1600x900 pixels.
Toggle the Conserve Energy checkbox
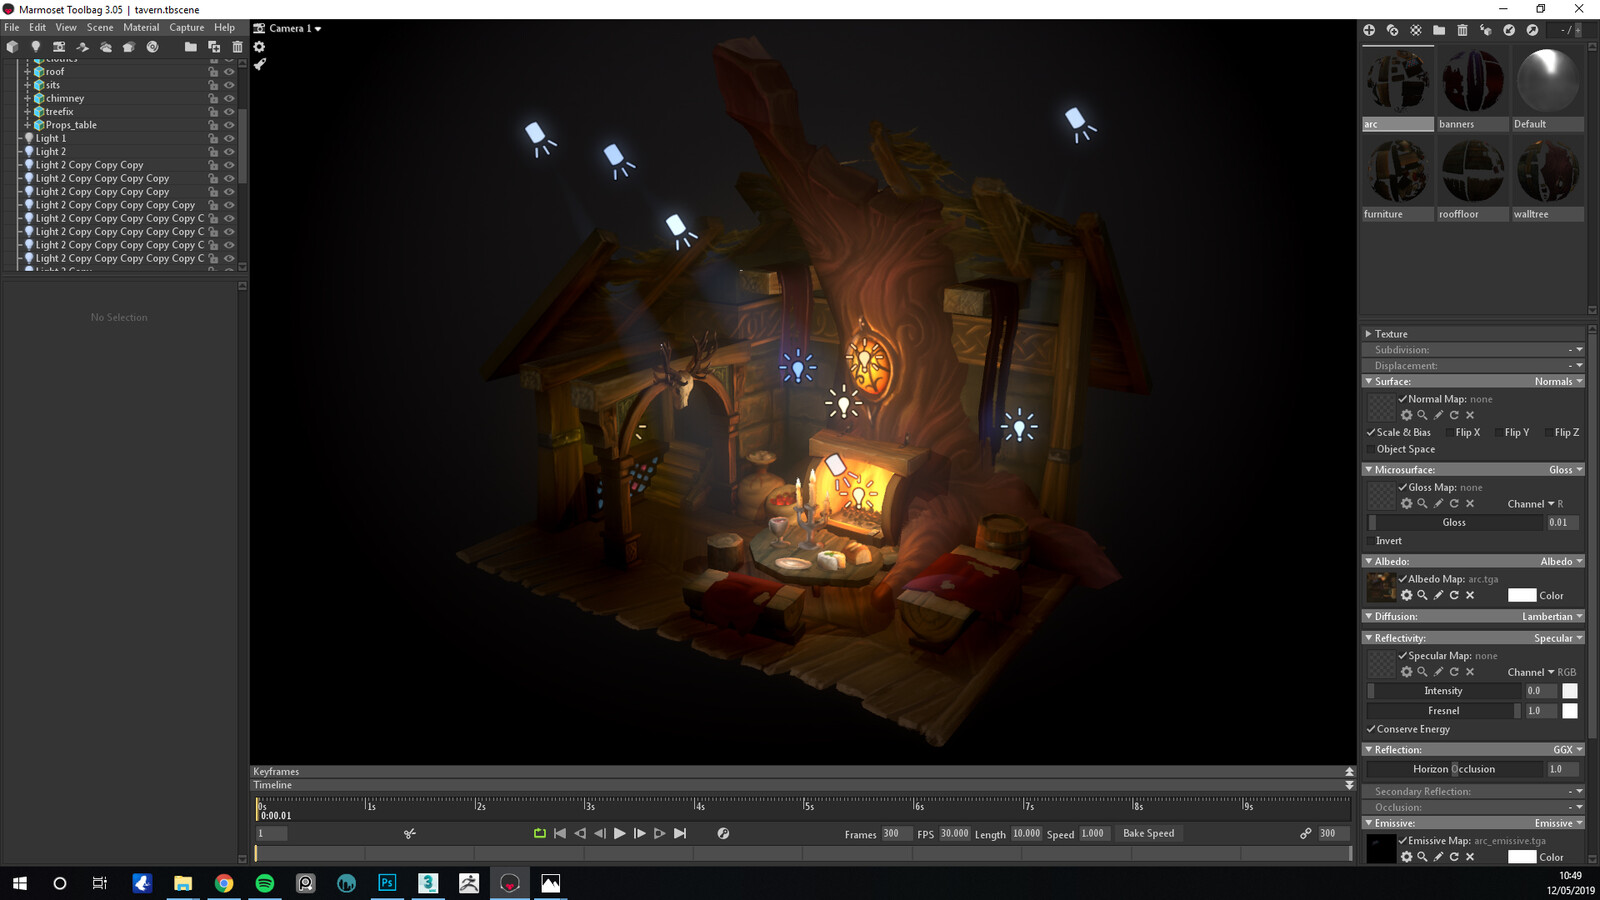(x=1371, y=729)
